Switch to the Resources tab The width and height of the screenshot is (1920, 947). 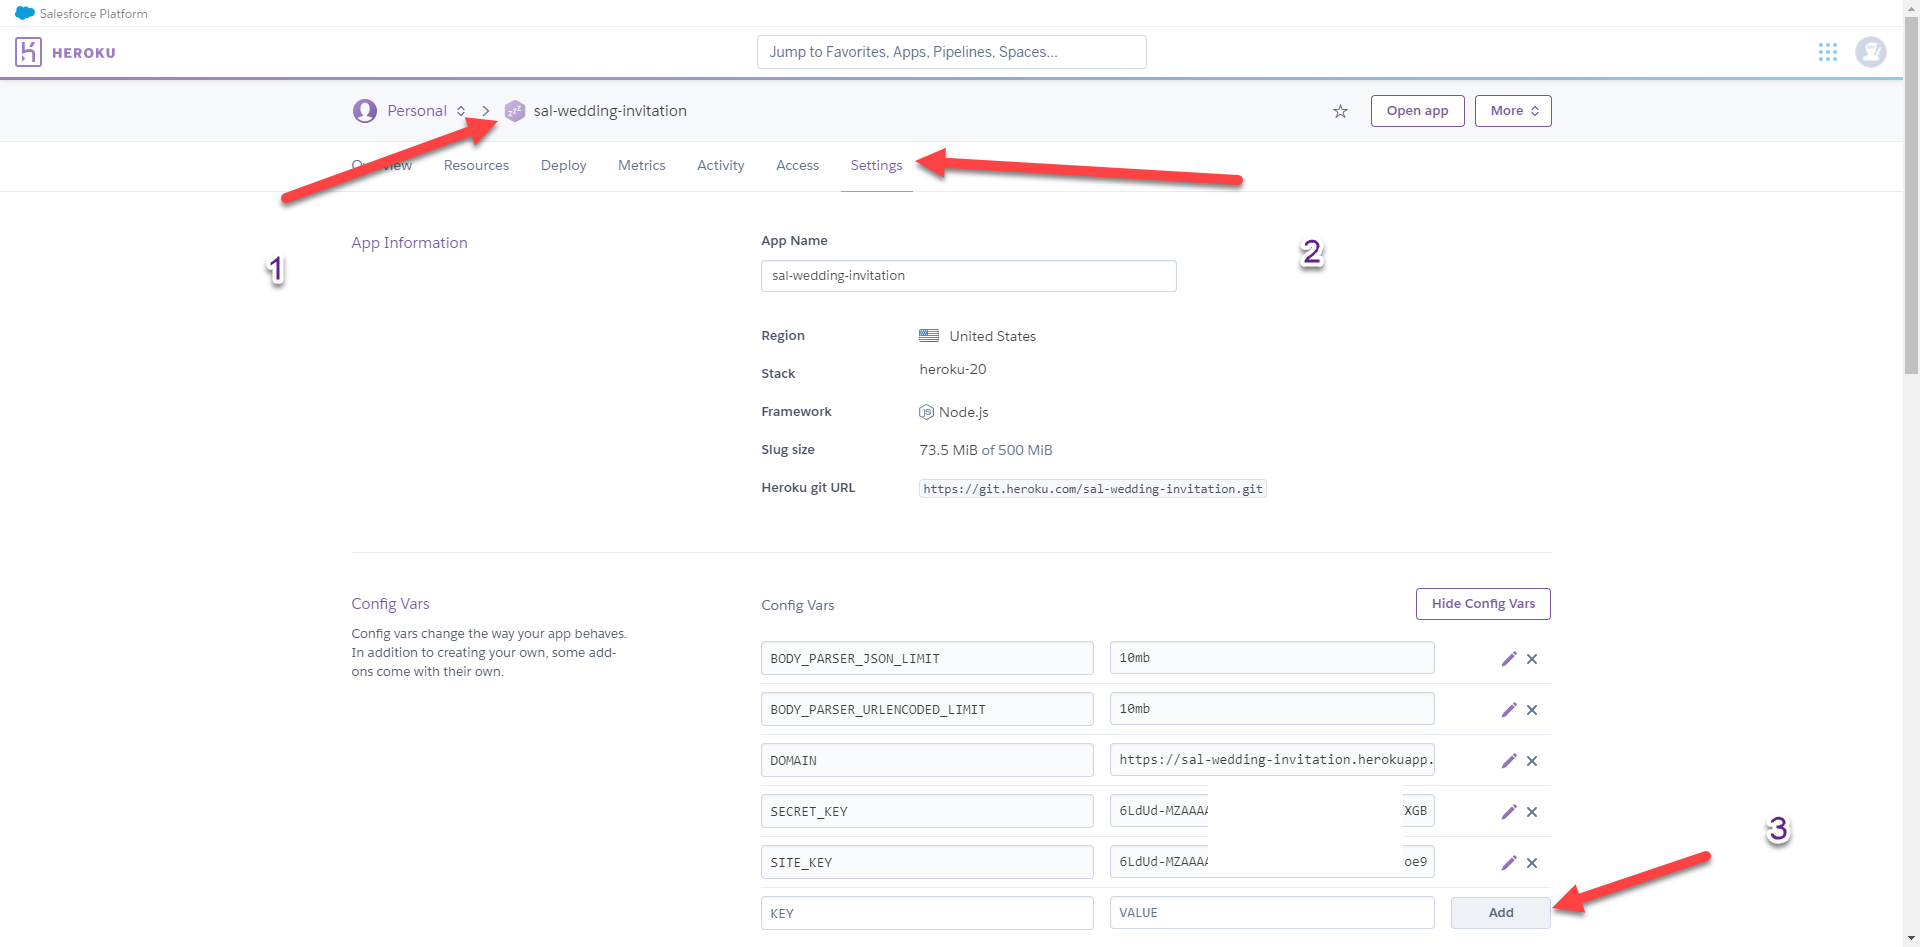click(x=476, y=166)
